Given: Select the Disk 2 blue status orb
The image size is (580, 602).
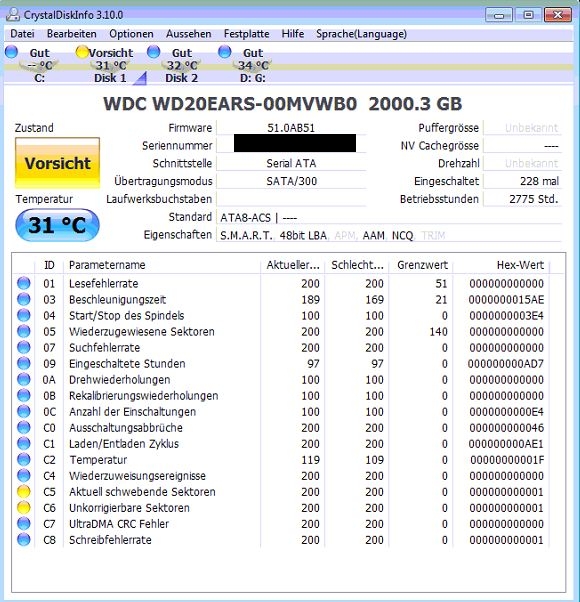Looking at the screenshot, I should click(154, 52).
